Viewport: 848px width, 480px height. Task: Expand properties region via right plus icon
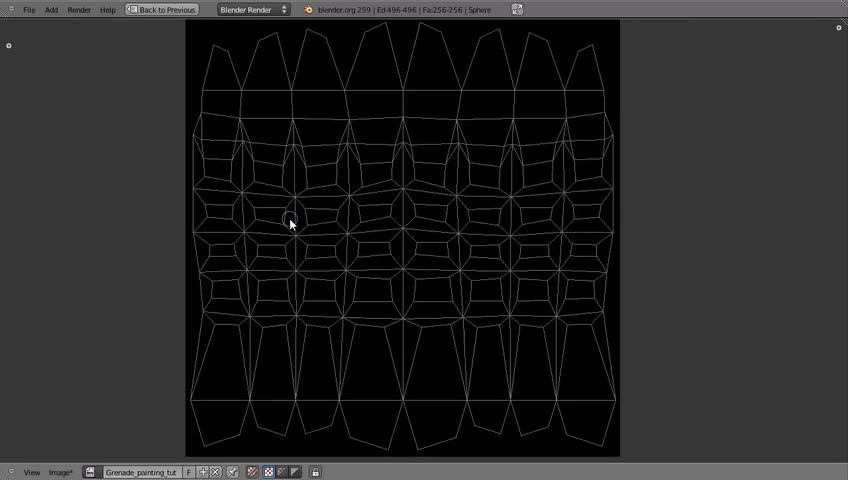pyautogui.click(x=839, y=28)
